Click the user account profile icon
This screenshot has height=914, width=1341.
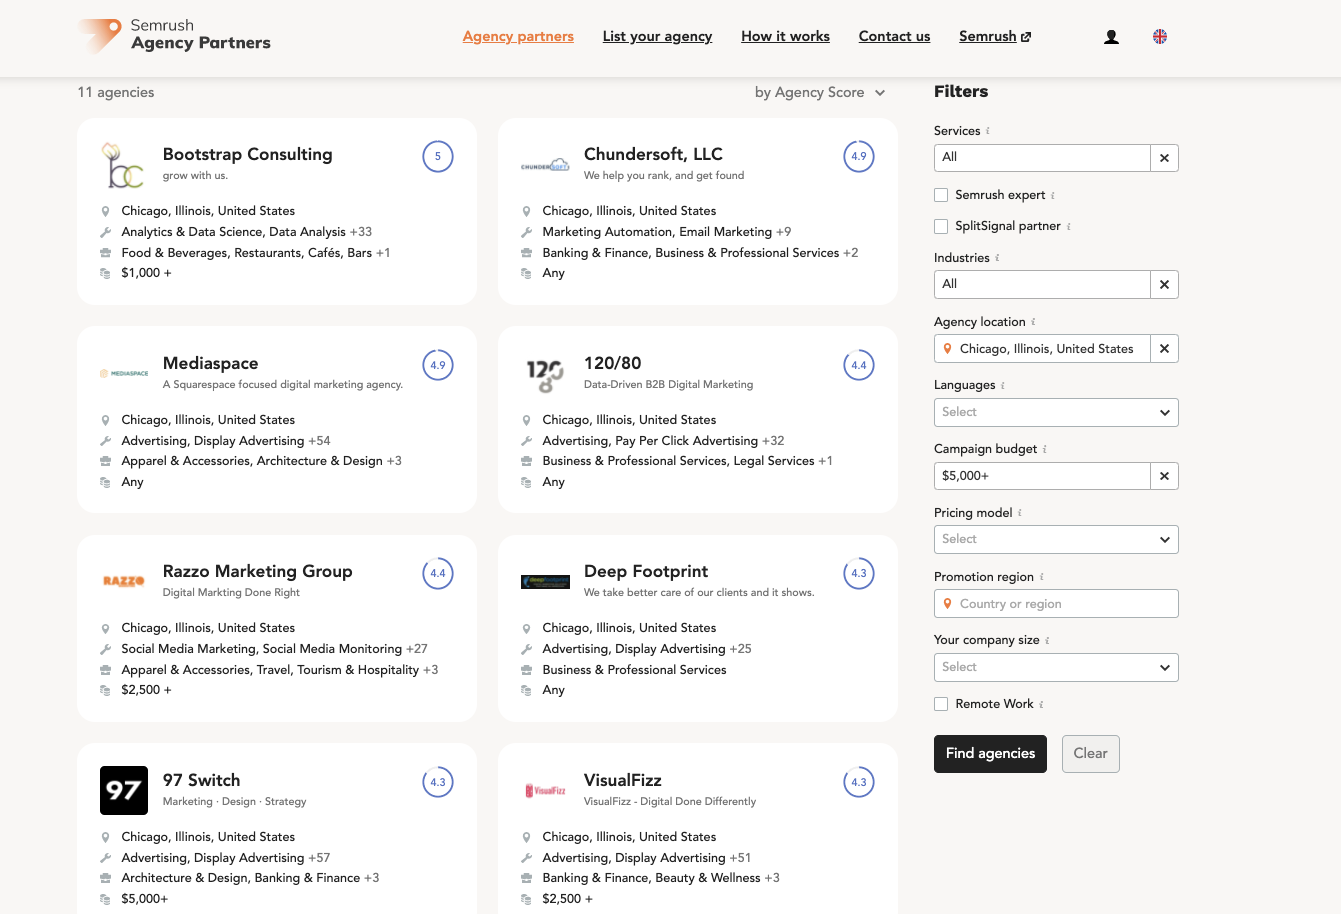tap(1111, 37)
